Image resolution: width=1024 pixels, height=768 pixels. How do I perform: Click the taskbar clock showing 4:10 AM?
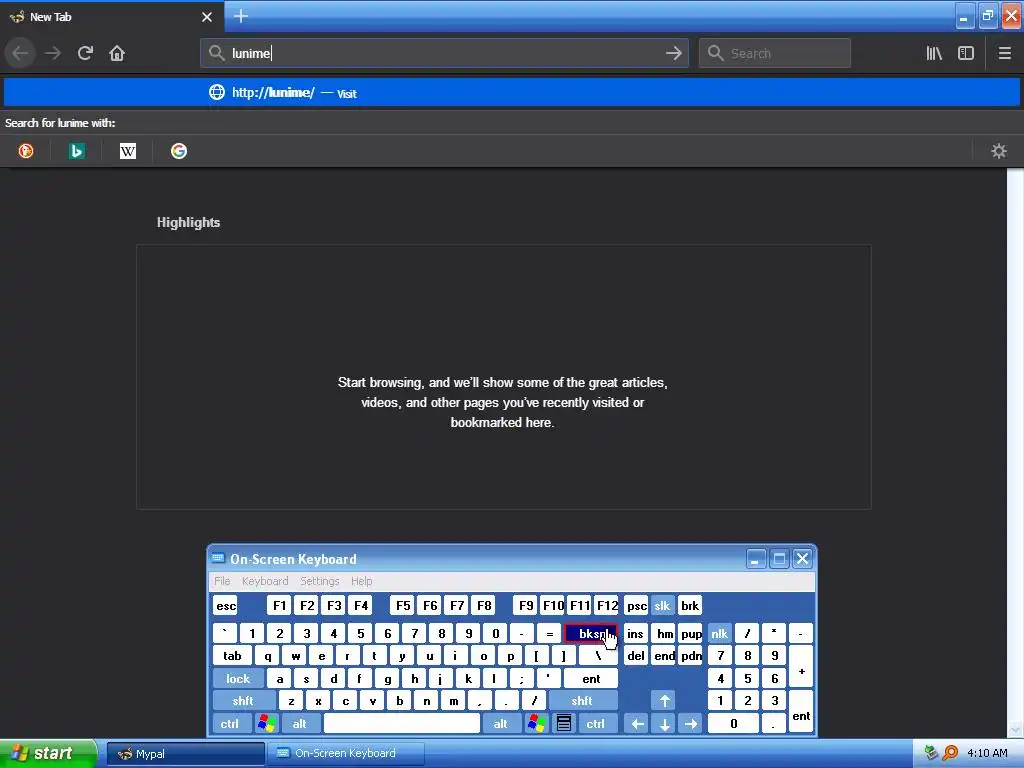point(987,753)
